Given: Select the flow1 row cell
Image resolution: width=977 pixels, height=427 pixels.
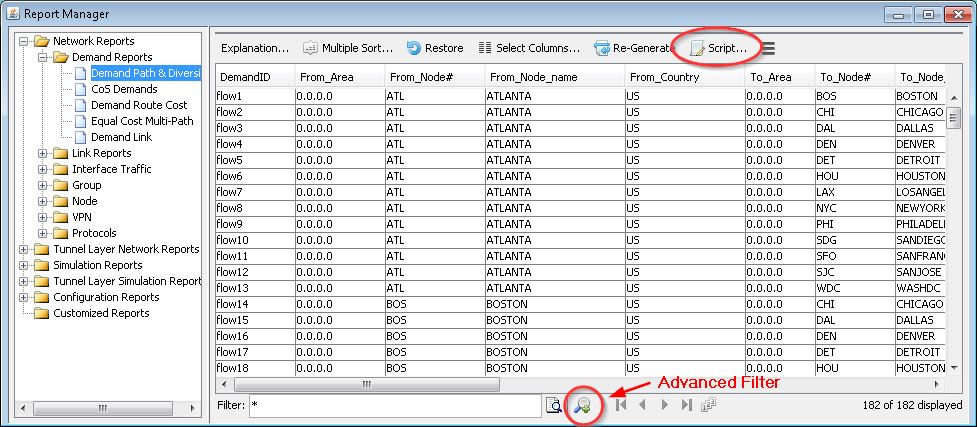Looking at the screenshot, I should (x=255, y=96).
